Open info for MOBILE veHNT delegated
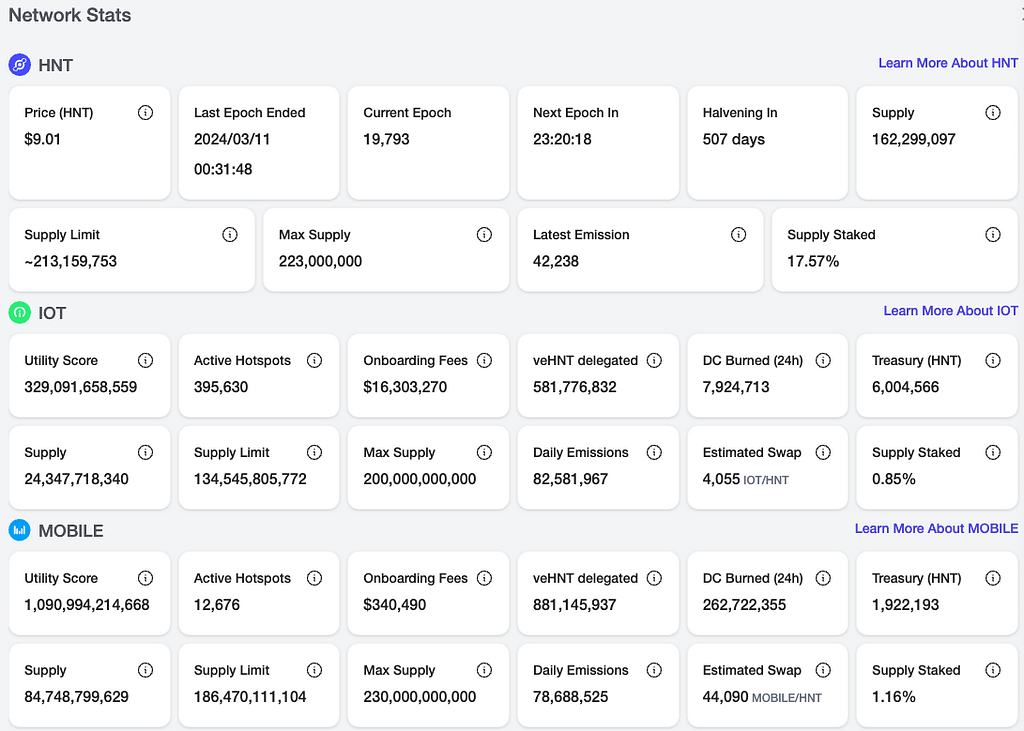The image size is (1024, 731). tap(654, 578)
